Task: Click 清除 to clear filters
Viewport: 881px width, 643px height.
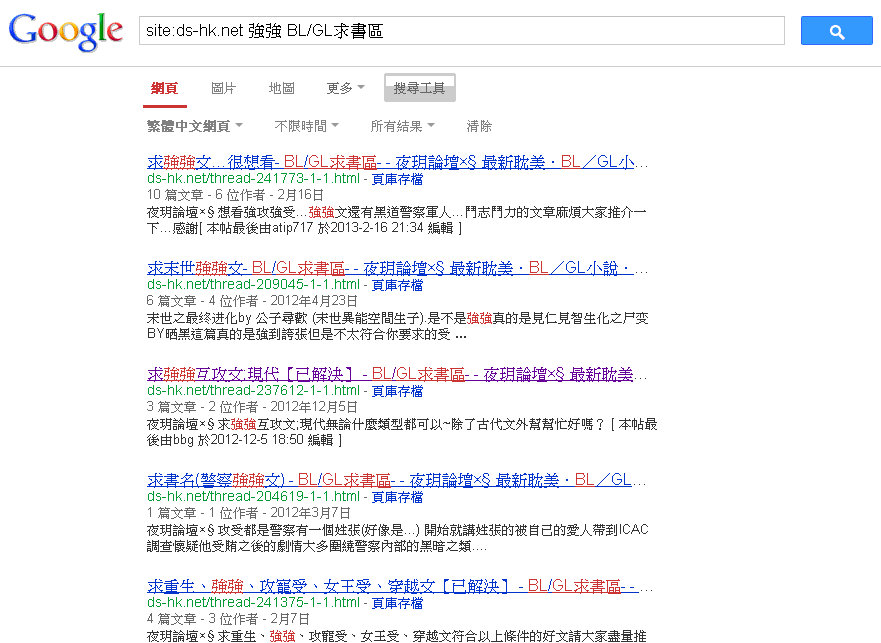Action: [x=479, y=126]
